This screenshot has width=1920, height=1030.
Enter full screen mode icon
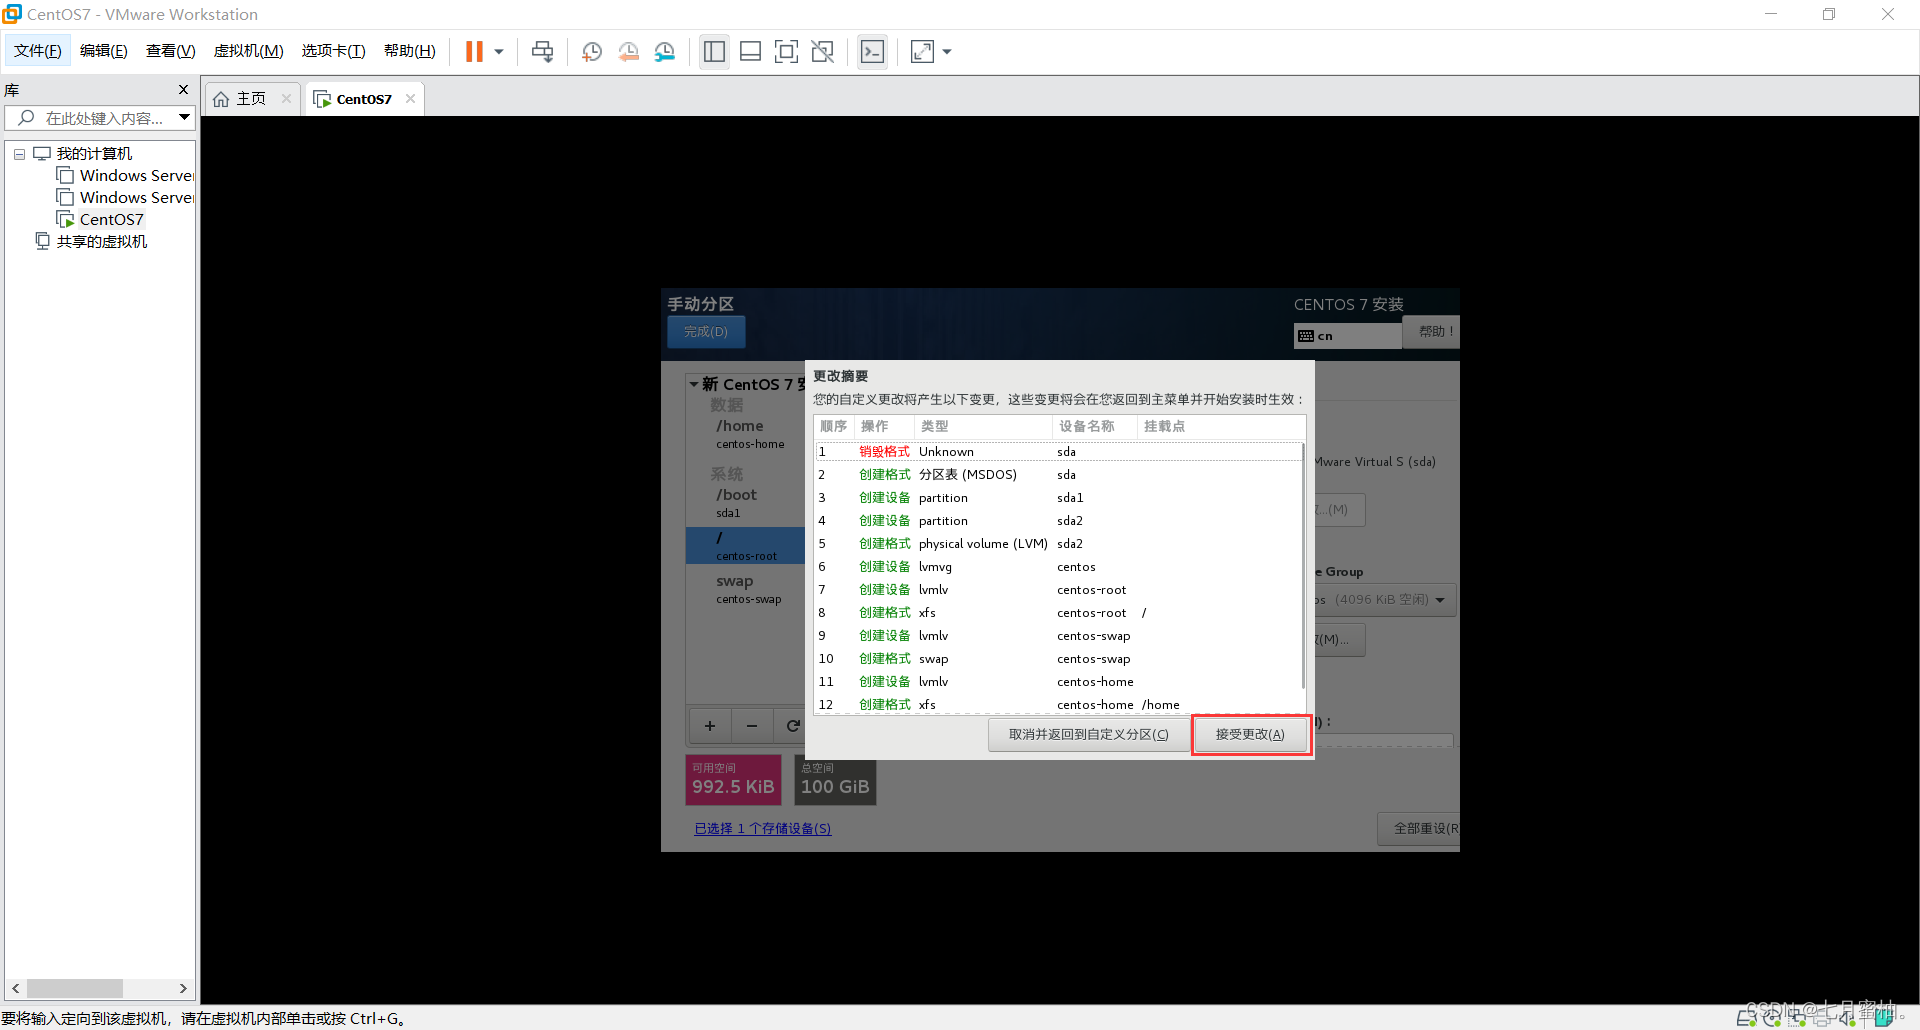[x=787, y=52]
